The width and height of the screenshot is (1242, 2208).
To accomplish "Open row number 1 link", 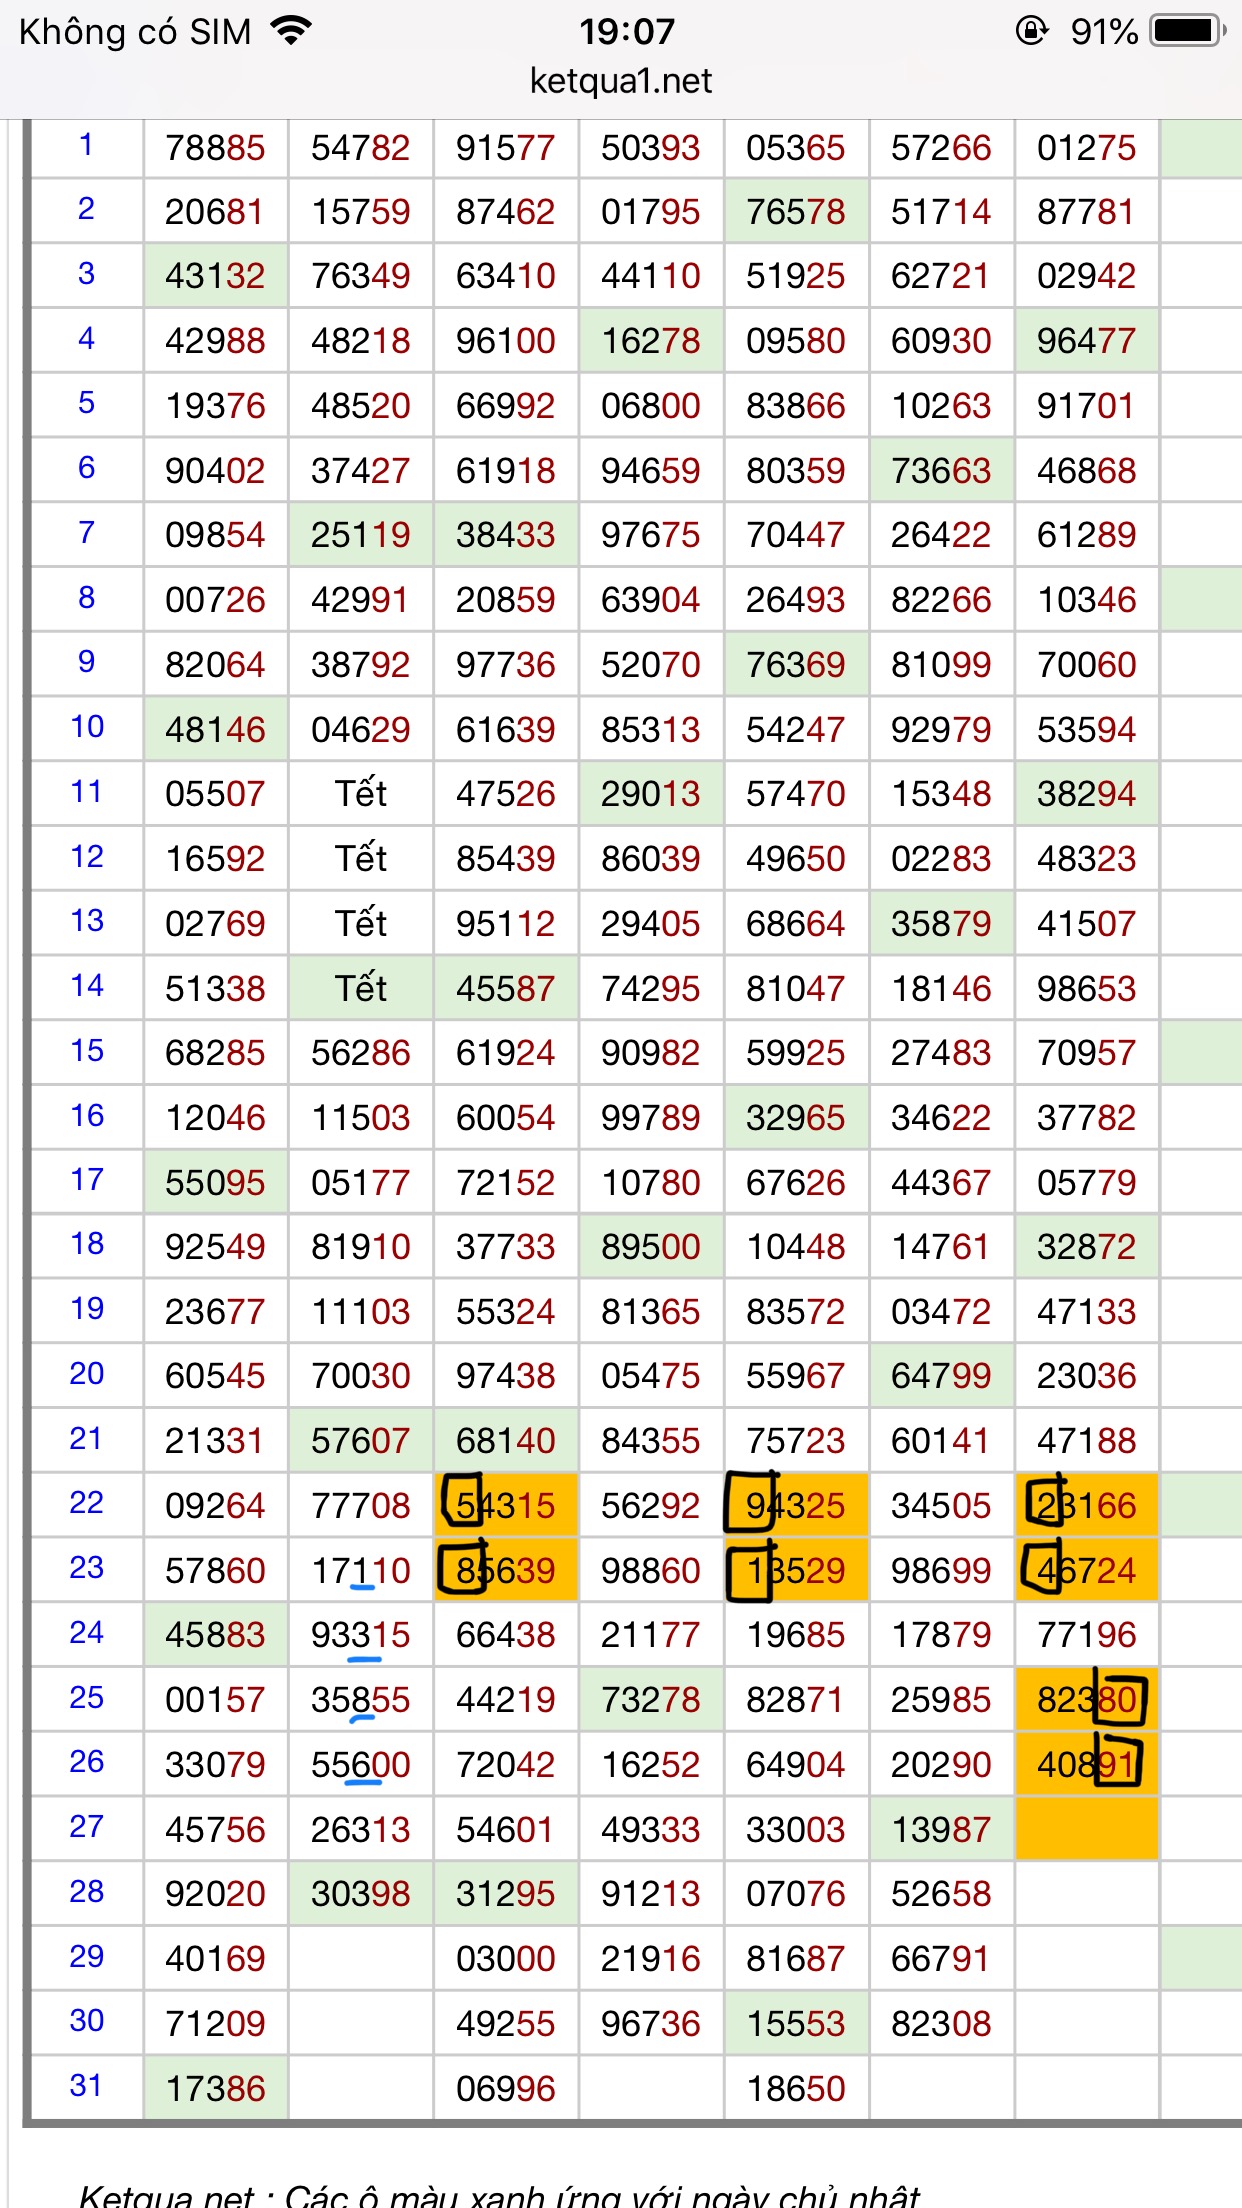I will (87, 146).
